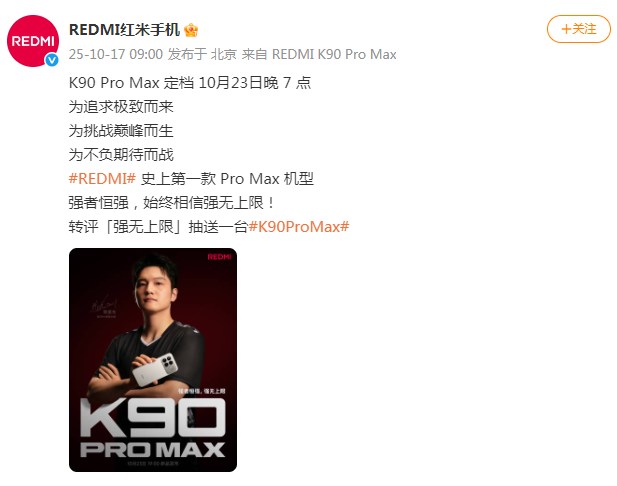Click the PRO MAX lettering in poster

tap(153, 449)
